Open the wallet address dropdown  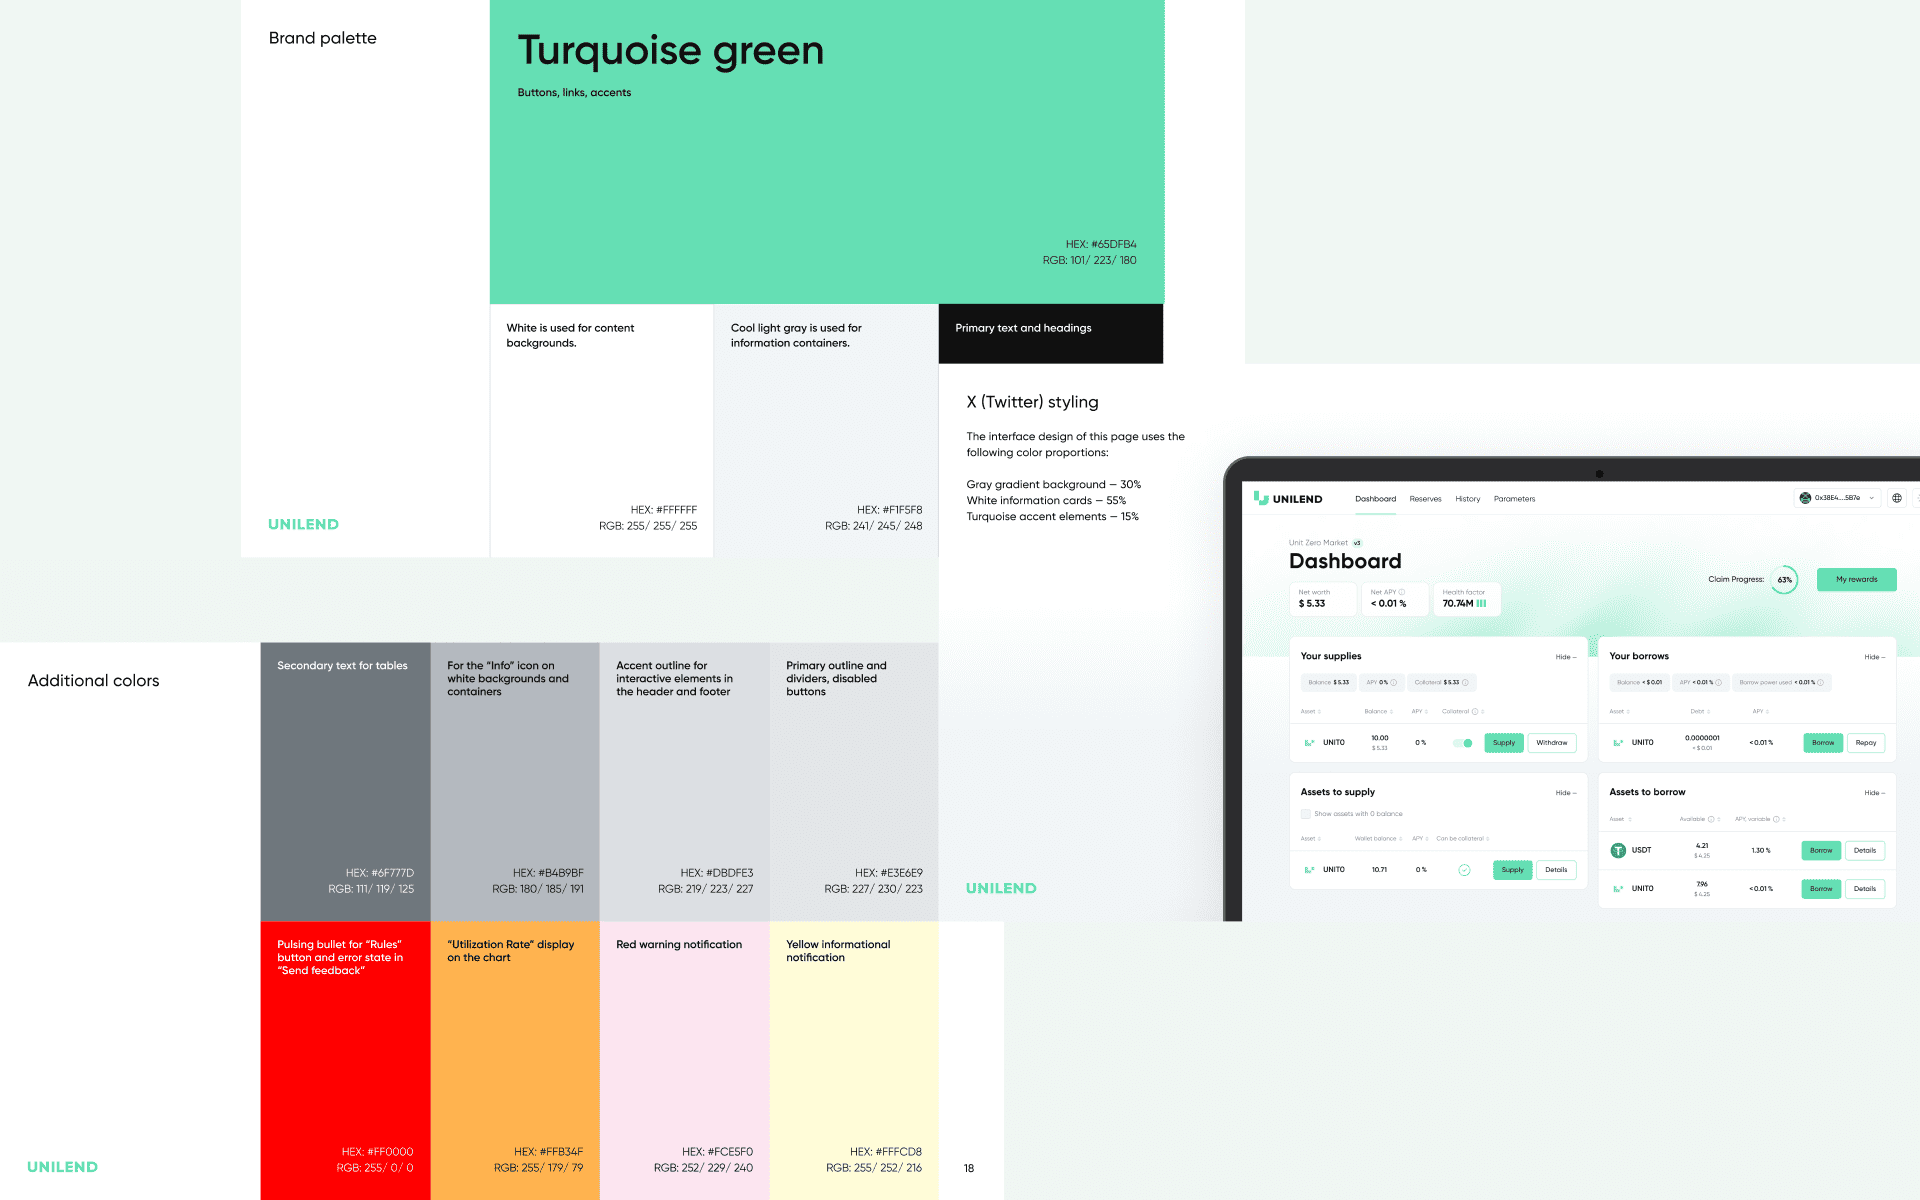(1838, 498)
